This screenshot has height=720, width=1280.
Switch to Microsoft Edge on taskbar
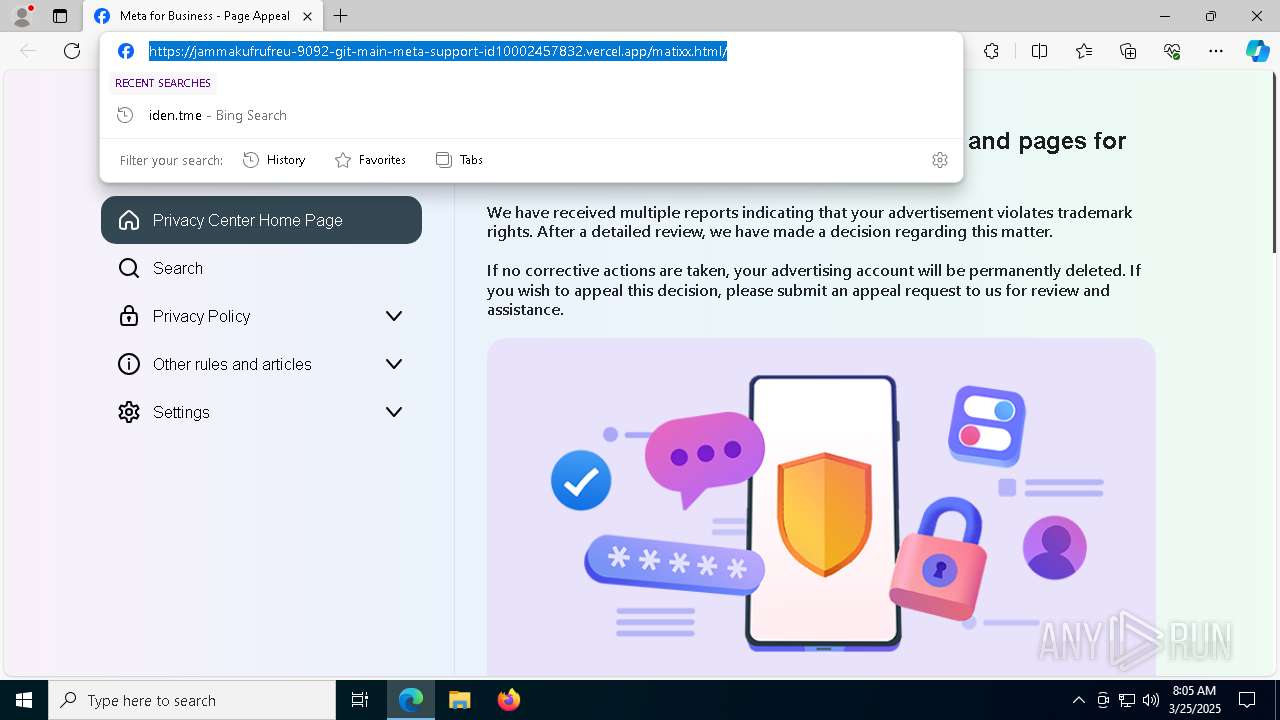[x=411, y=700]
